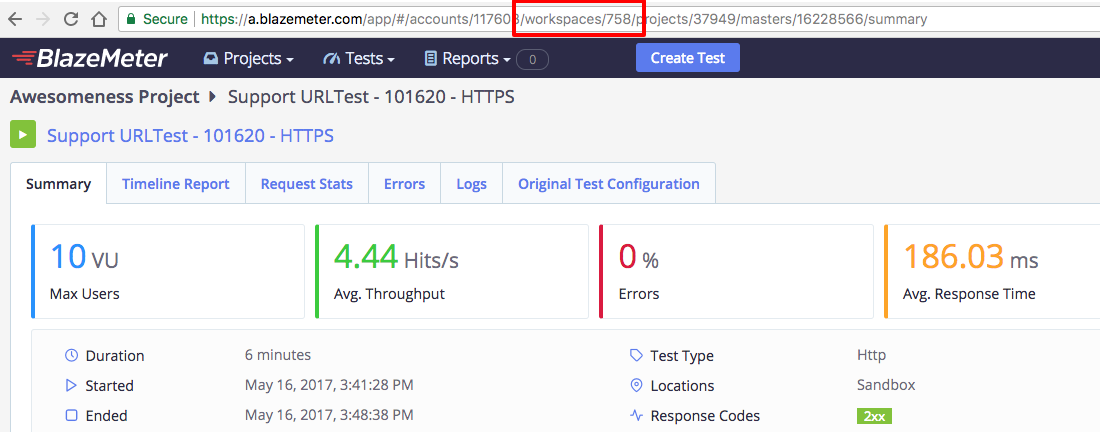Open the Tests dropdown menu
The image size is (1103, 432).
coord(359,58)
